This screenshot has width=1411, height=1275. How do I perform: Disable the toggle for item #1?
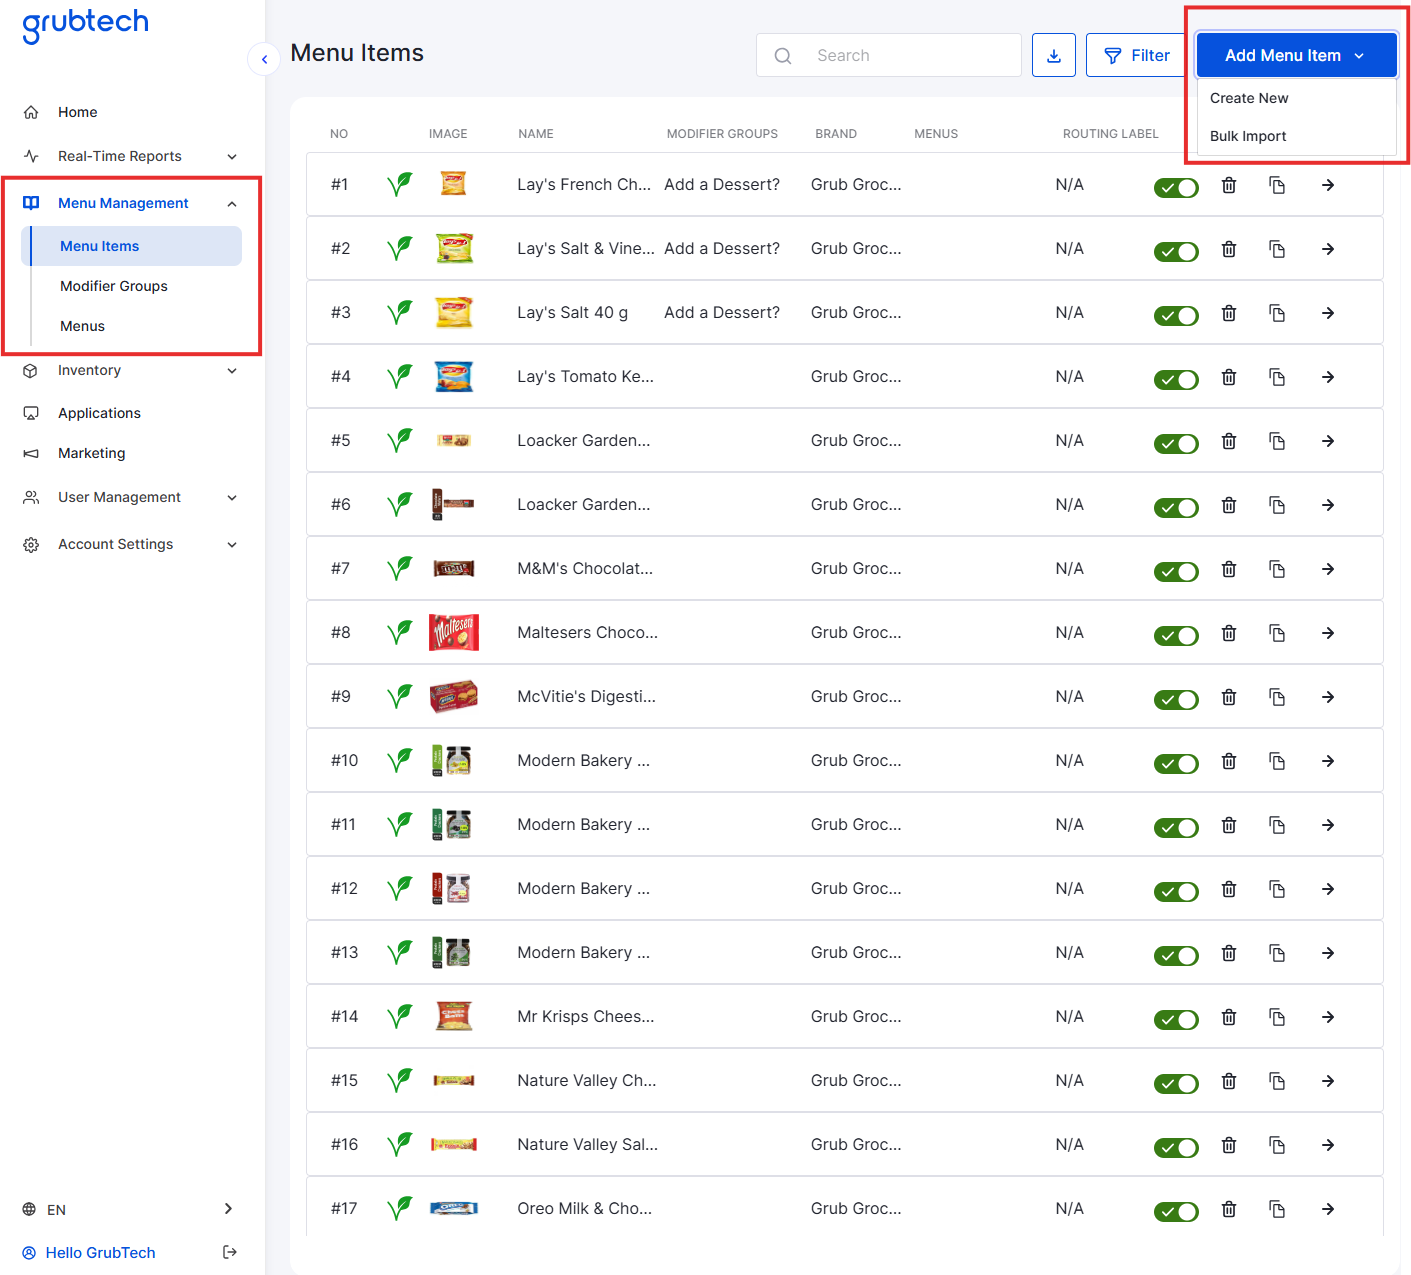[1175, 187]
